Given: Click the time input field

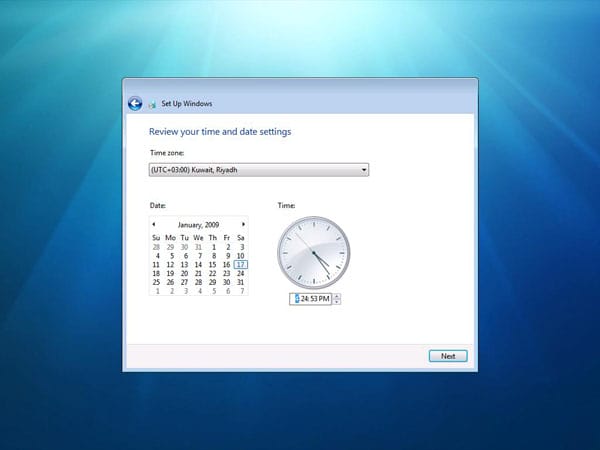Looking at the screenshot, I should click(312, 299).
